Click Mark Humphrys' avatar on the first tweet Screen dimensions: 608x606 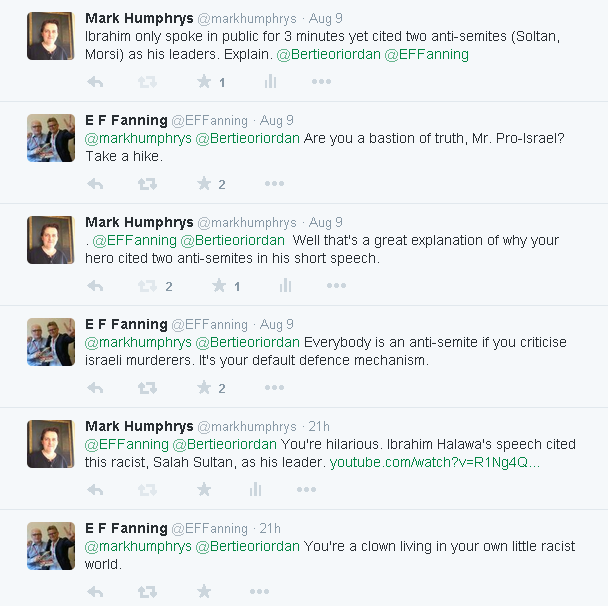[50, 37]
